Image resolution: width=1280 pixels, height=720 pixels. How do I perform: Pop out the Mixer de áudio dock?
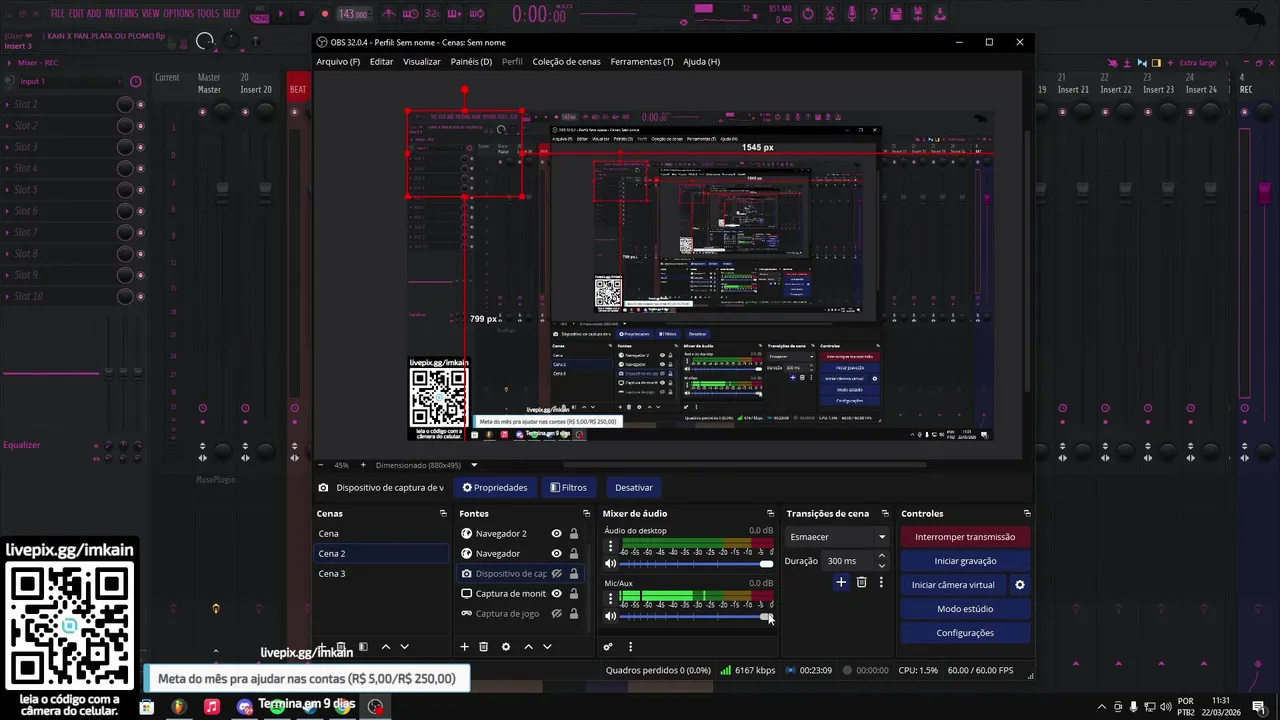[770, 514]
